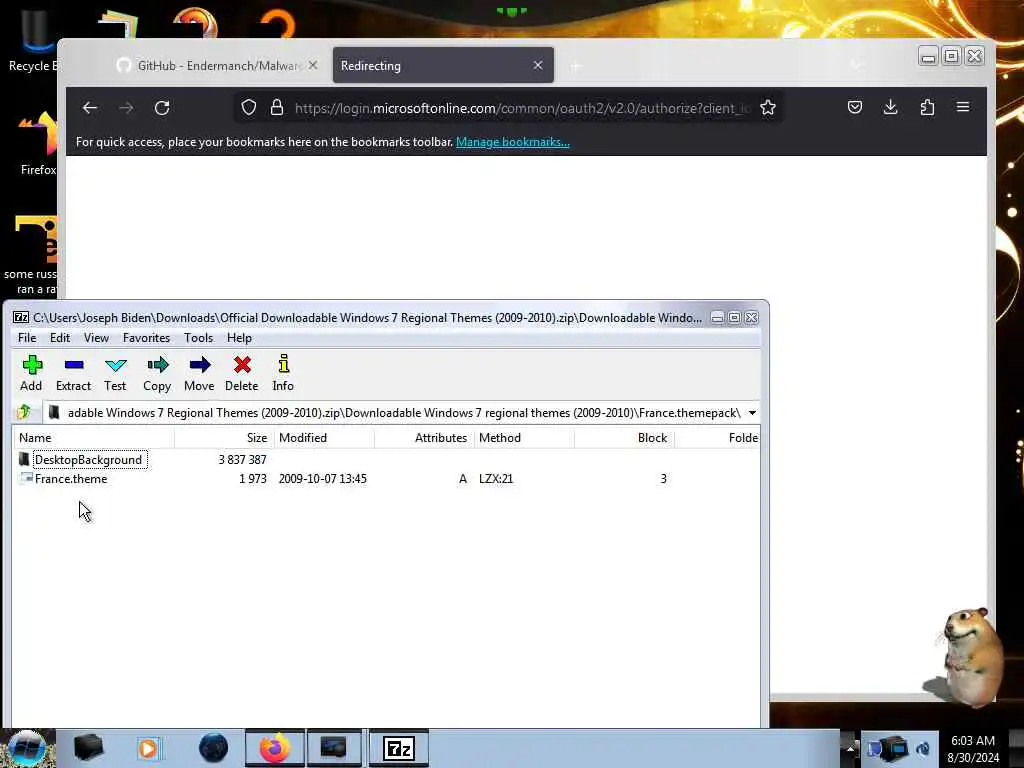Open Save to Pocket in Firefox
This screenshot has height=768, width=1024.
pos(854,107)
